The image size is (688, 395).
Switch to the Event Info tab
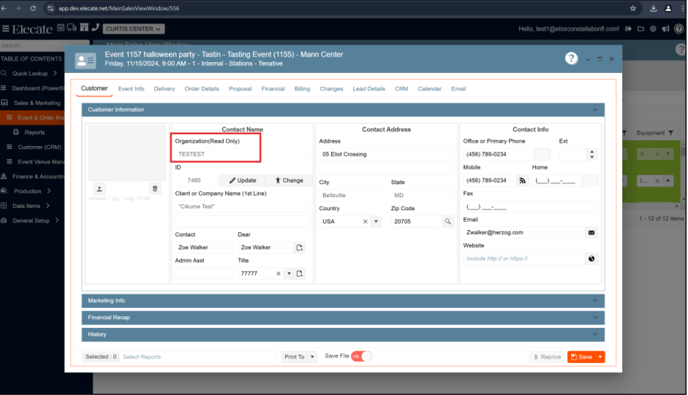coord(131,89)
